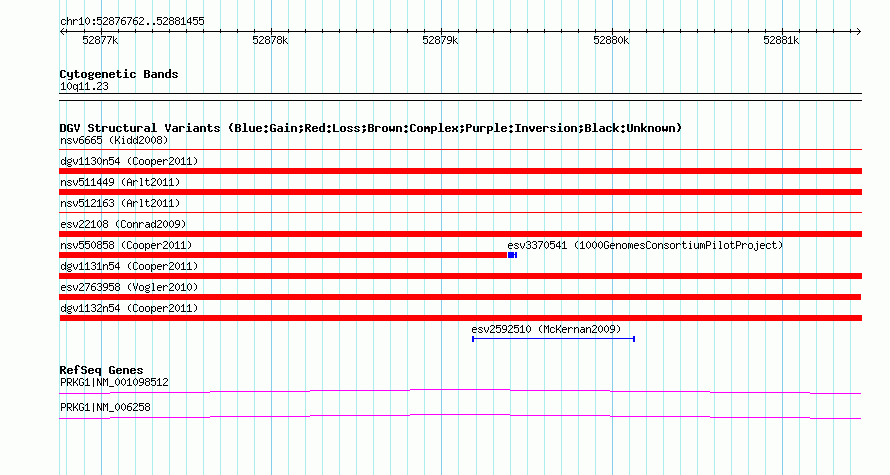This screenshot has height=475, width=890.
Task: Click the magenta line of PRKG1|NM_001098512
Action: (x=460, y=391)
